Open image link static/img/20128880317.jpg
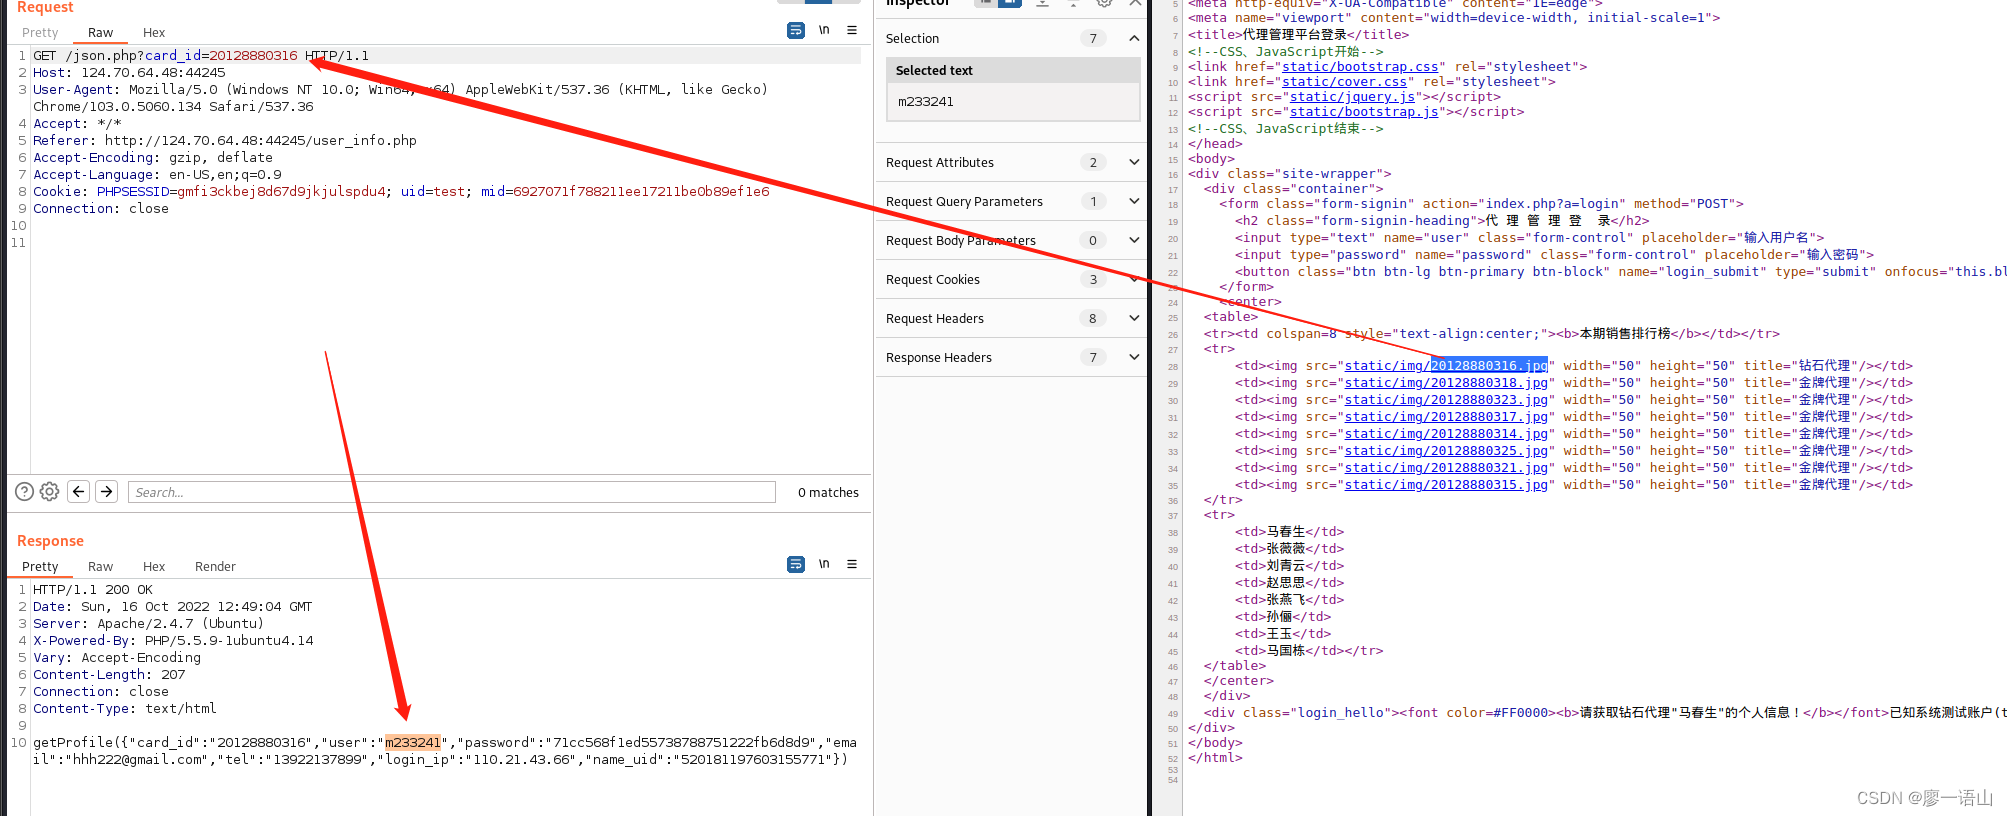2007x816 pixels. tap(1446, 417)
